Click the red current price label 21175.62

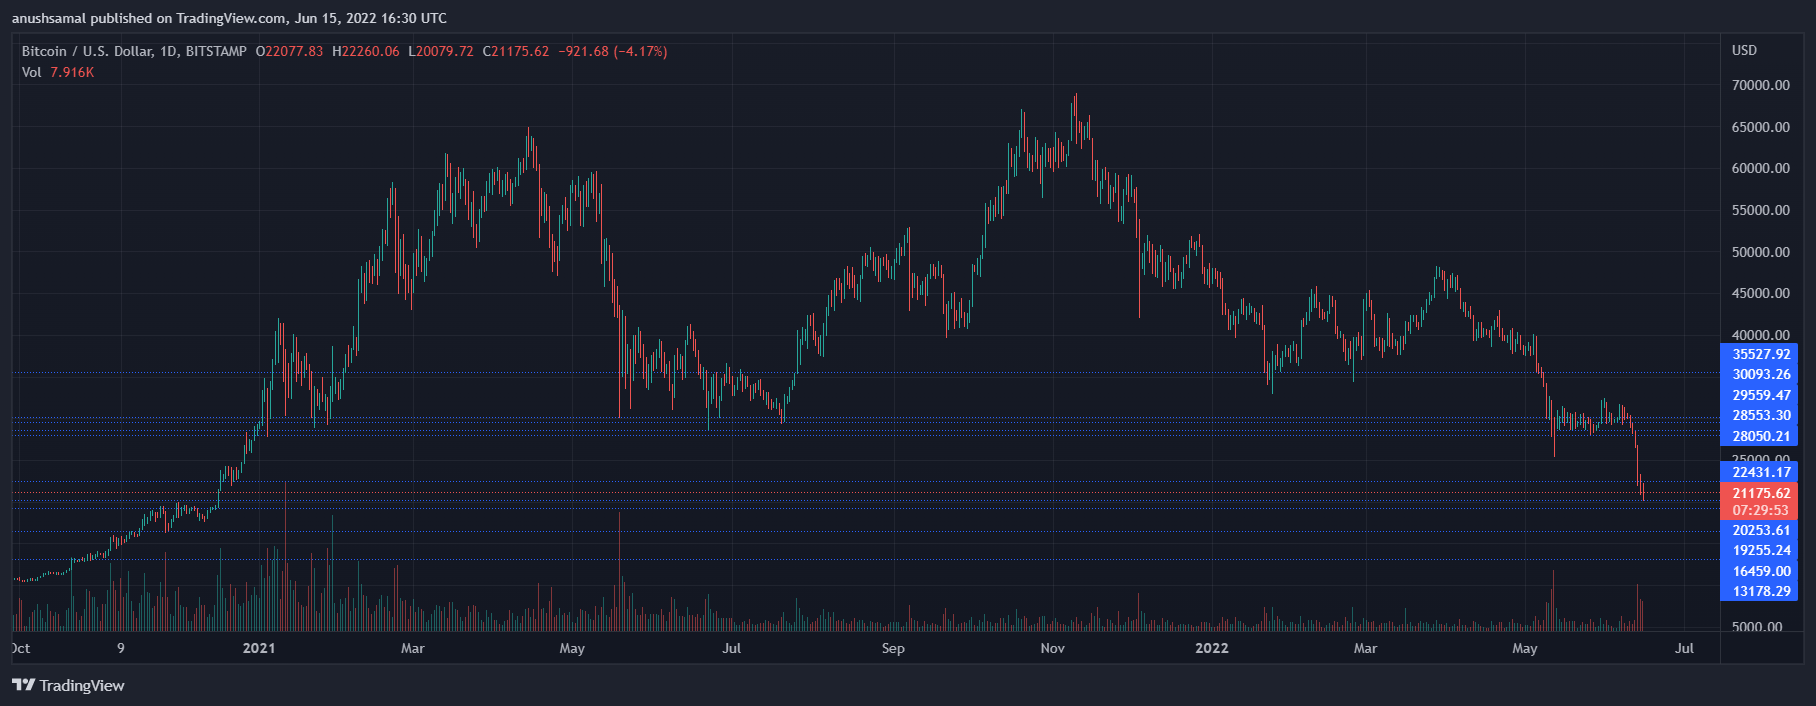click(1759, 493)
